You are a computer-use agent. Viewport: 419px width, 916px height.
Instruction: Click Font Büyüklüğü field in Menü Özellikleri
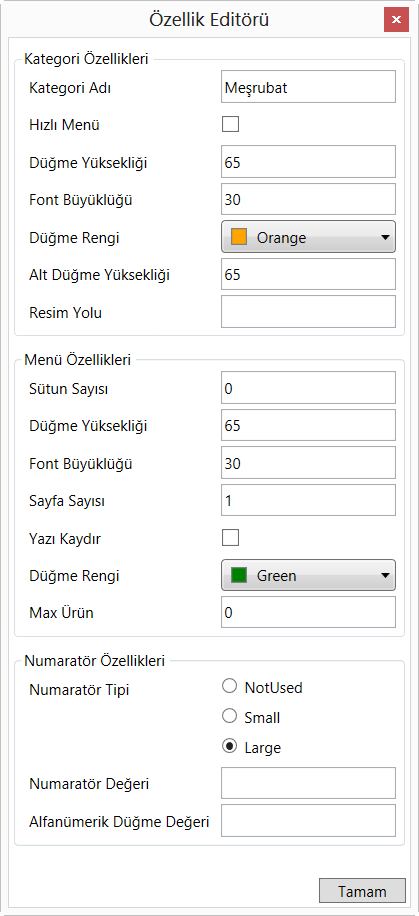308,462
